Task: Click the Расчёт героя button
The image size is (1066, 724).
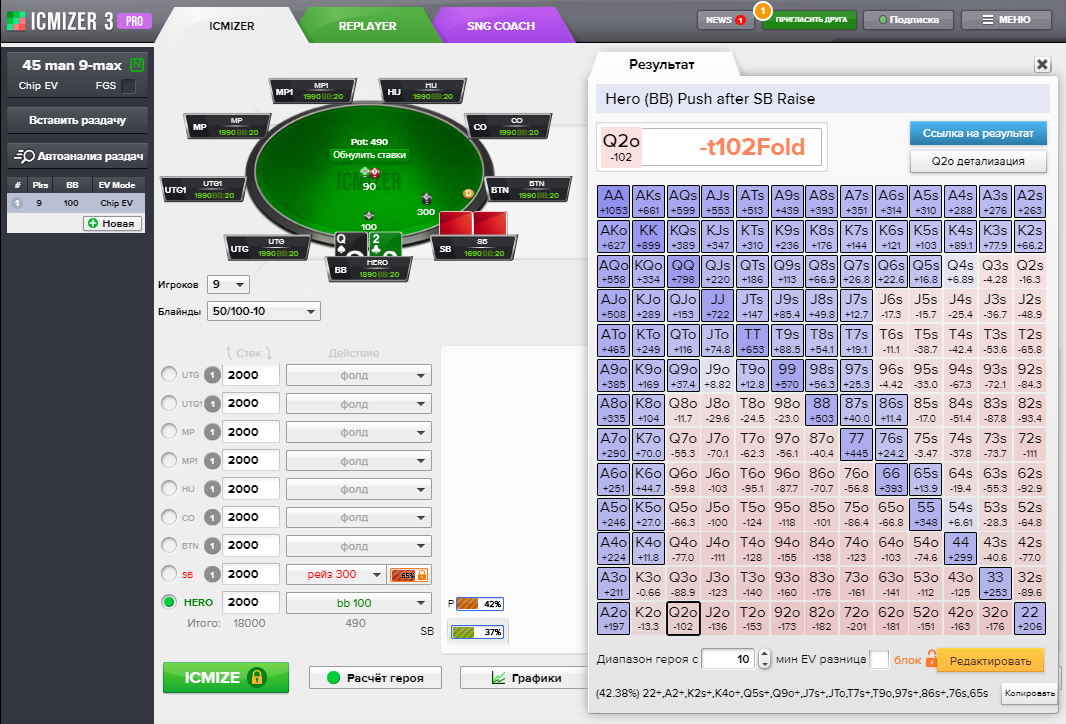Action: [375, 678]
